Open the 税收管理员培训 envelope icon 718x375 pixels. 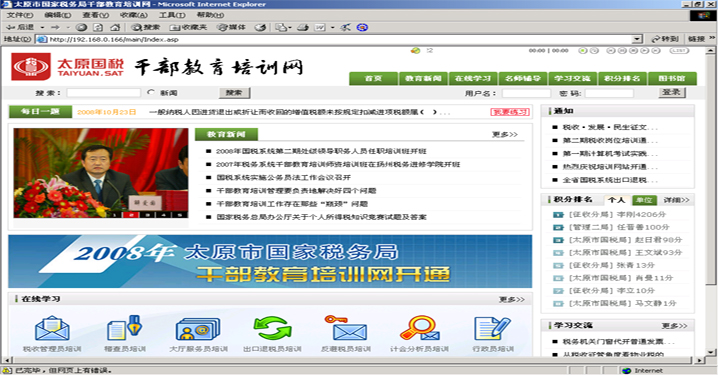click(x=52, y=329)
